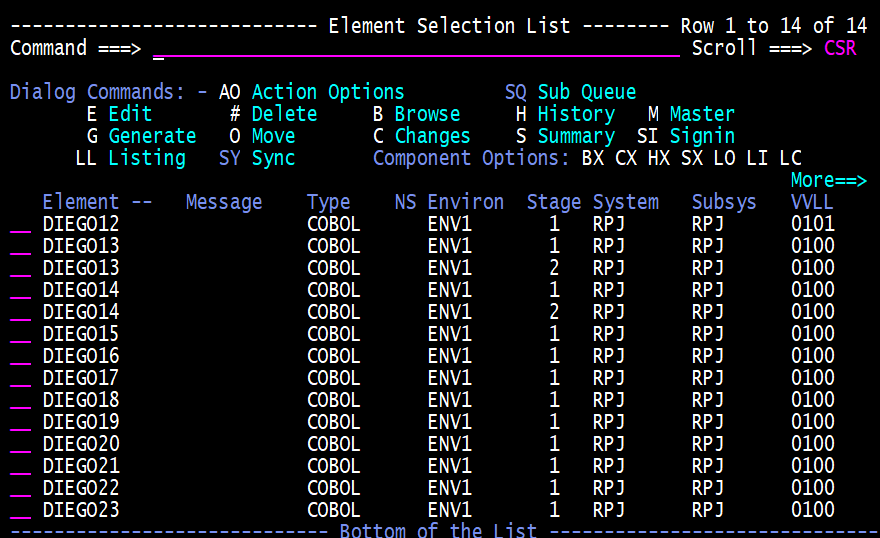Open the History command
The width and height of the screenshot is (880, 538).
pos(575,114)
